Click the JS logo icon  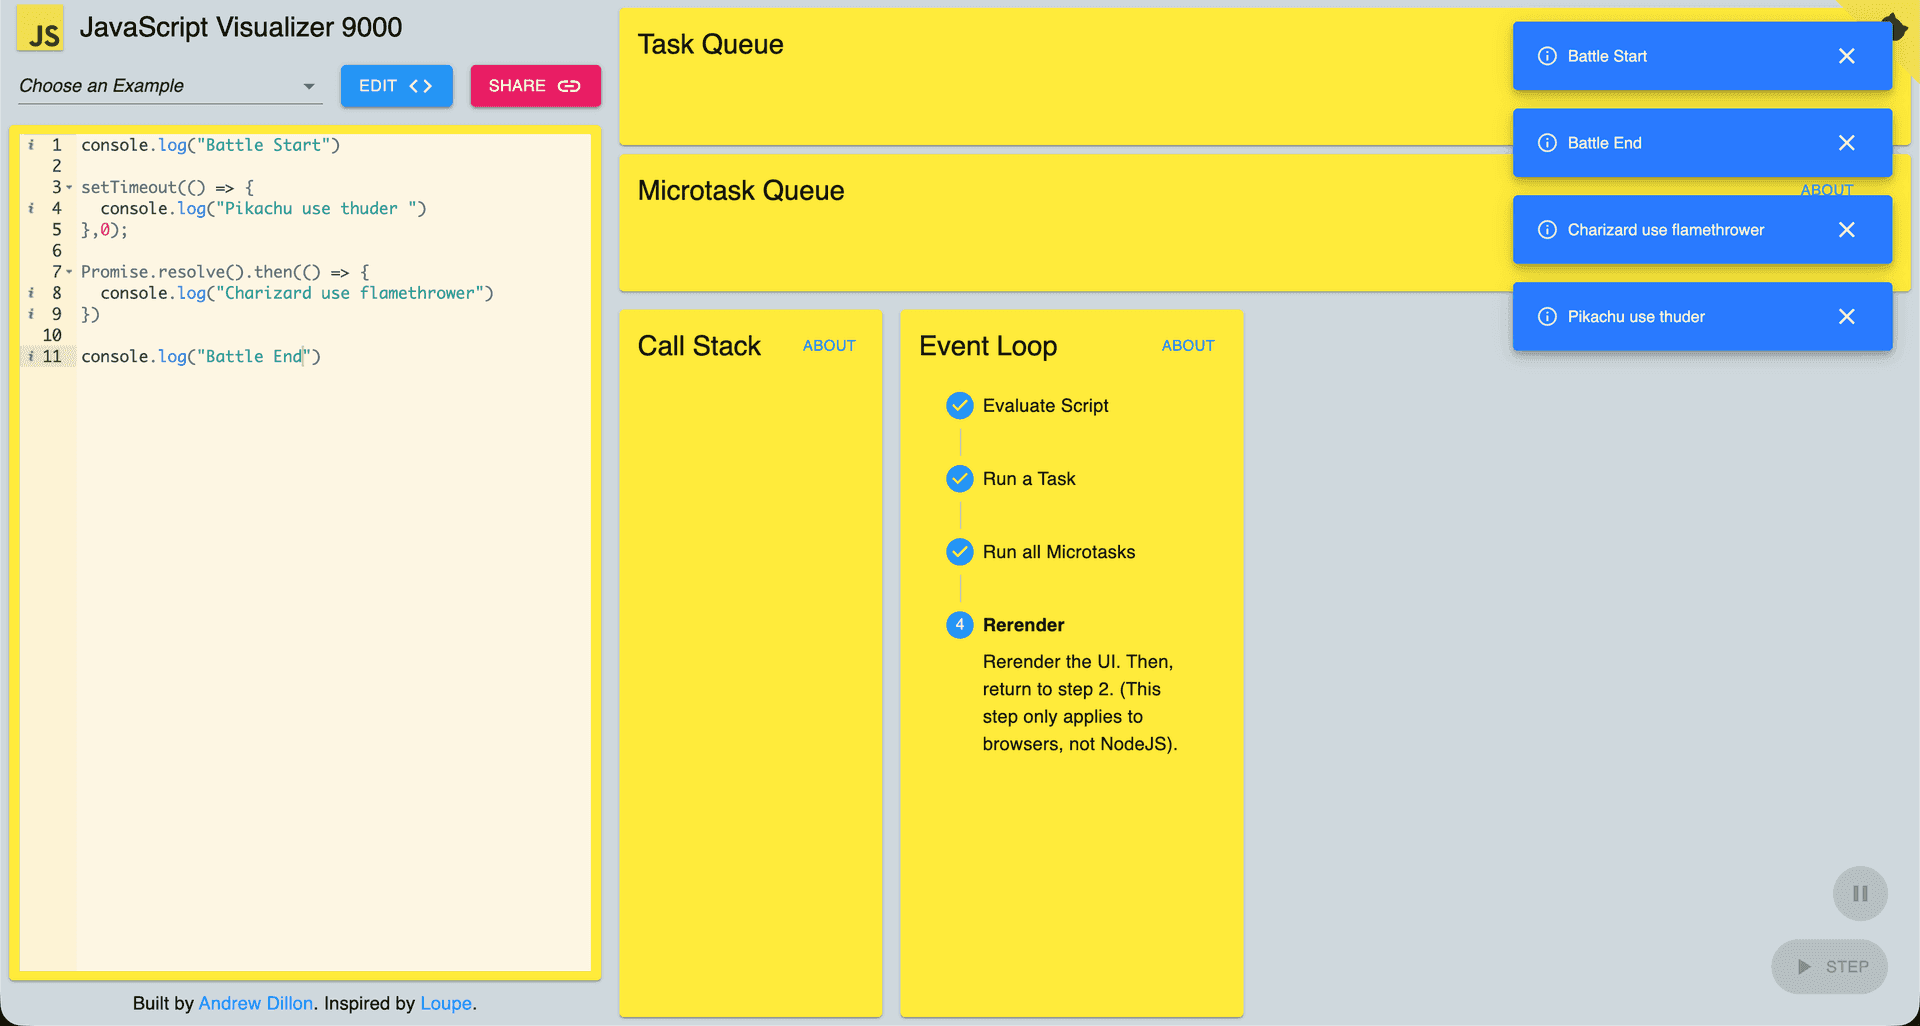click(41, 29)
